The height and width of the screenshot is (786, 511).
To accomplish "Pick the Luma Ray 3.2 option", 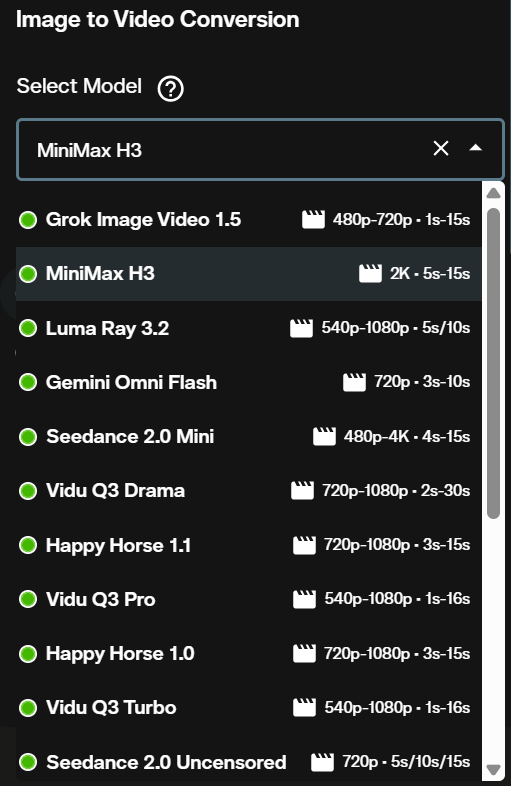I will [249, 328].
